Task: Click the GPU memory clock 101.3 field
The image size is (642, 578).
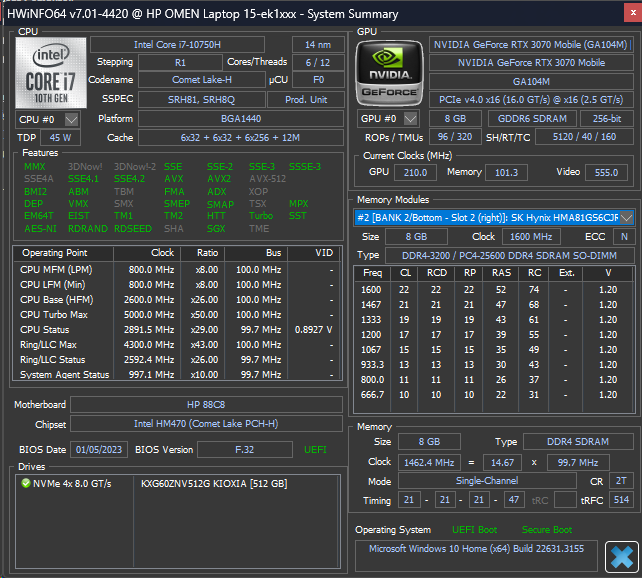Action: (506, 172)
